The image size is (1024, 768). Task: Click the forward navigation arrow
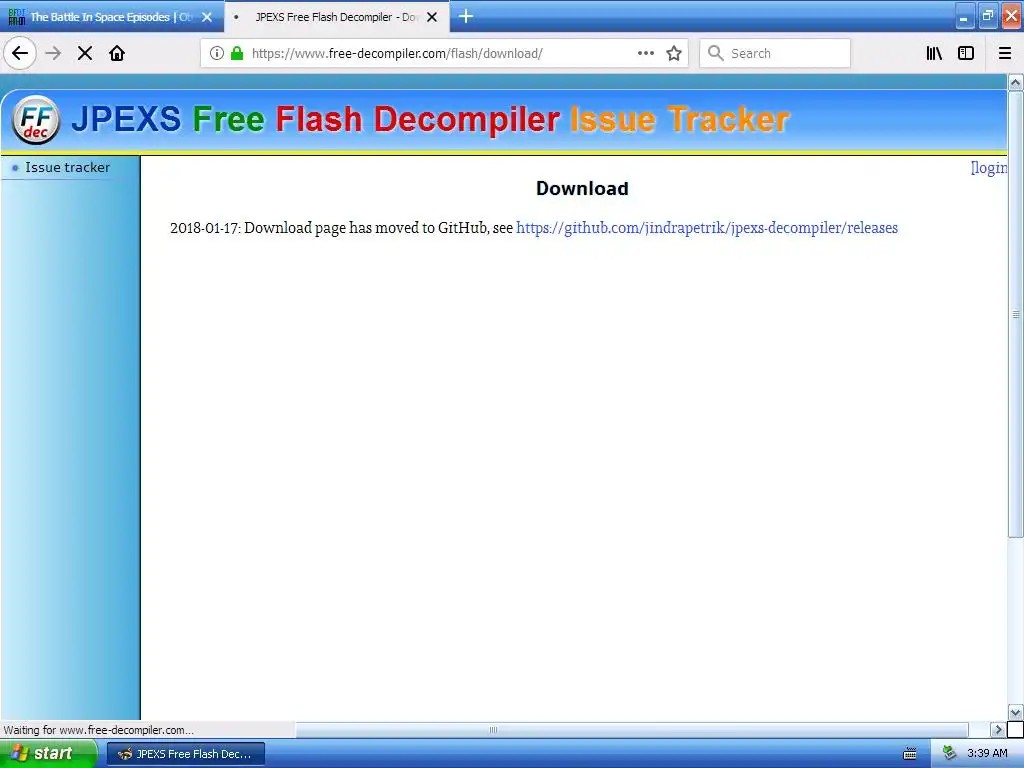point(54,53)
